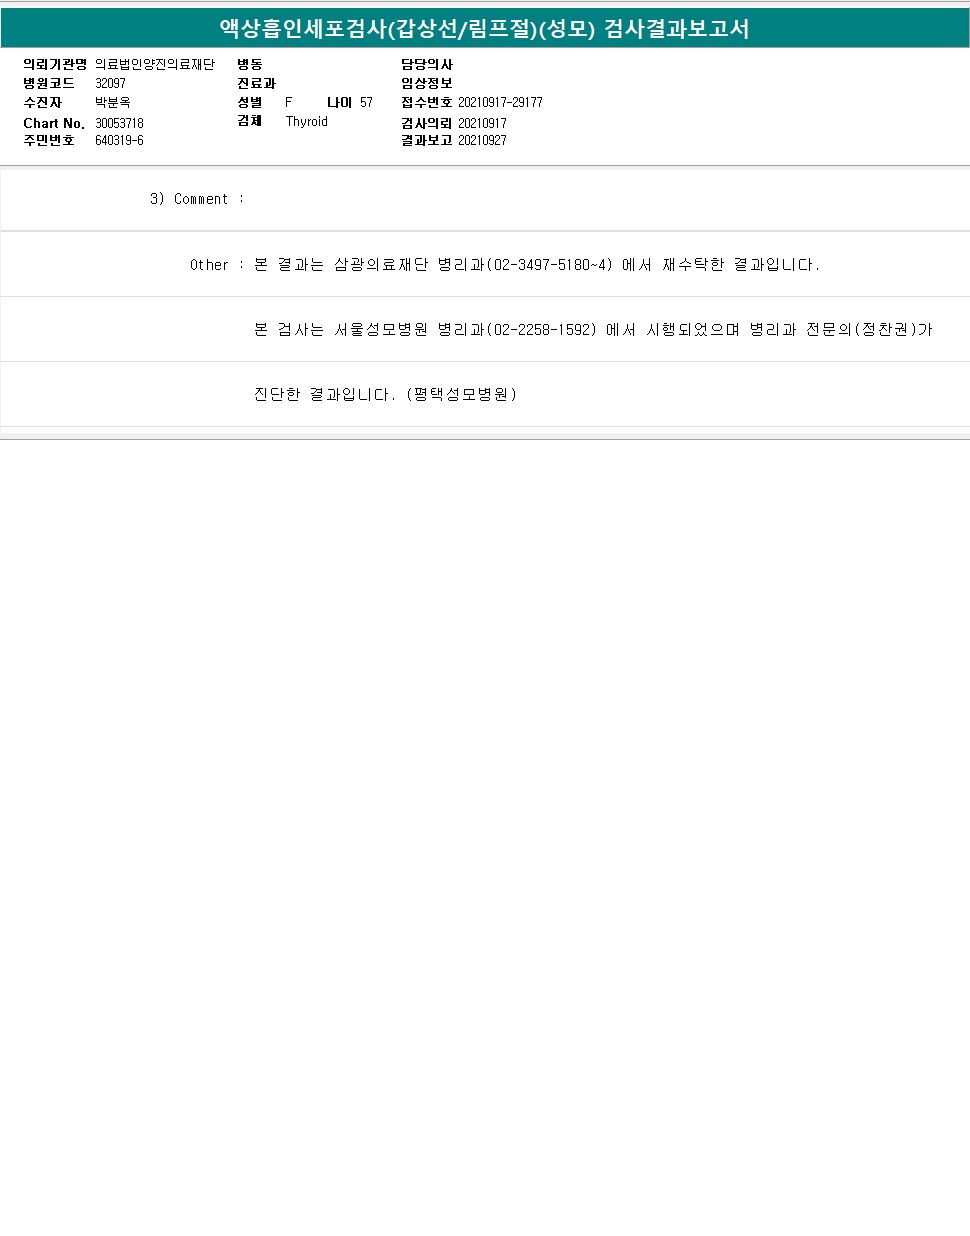970x1236 pixels.
Task: Click the 서울성모병원 phone number 02-2258-1592
Action: pos(541,330)
